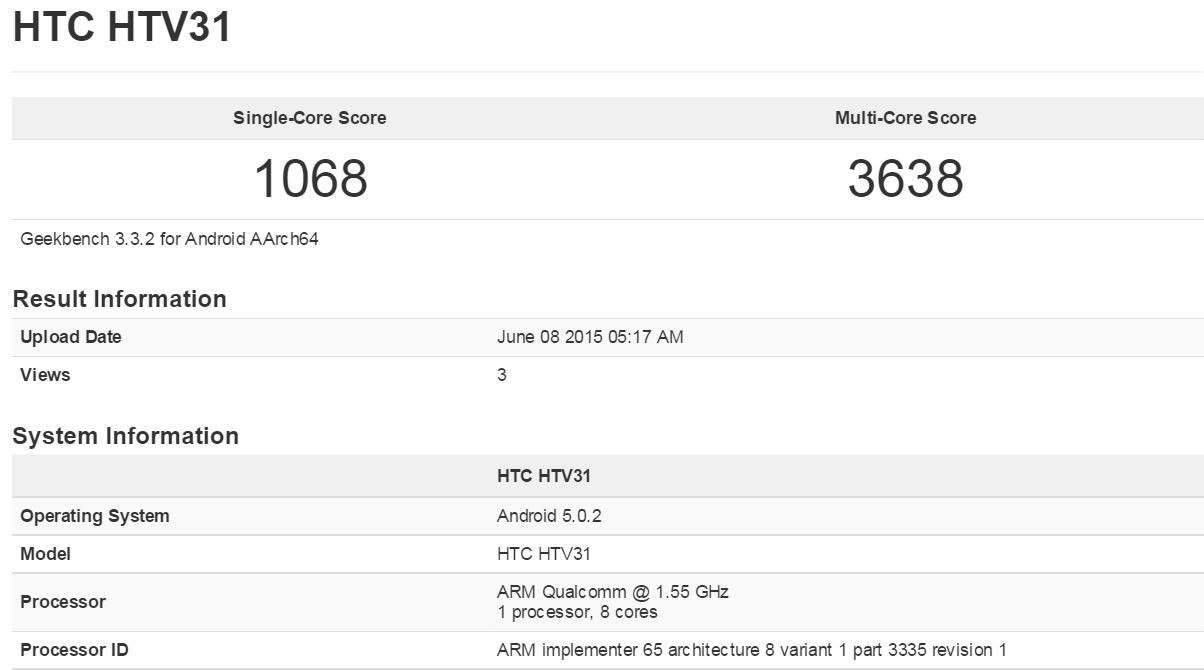Viewport: 1204px width, 670px height.
Task: Click the Single-Core Score header
Action: tap(310, 118)
